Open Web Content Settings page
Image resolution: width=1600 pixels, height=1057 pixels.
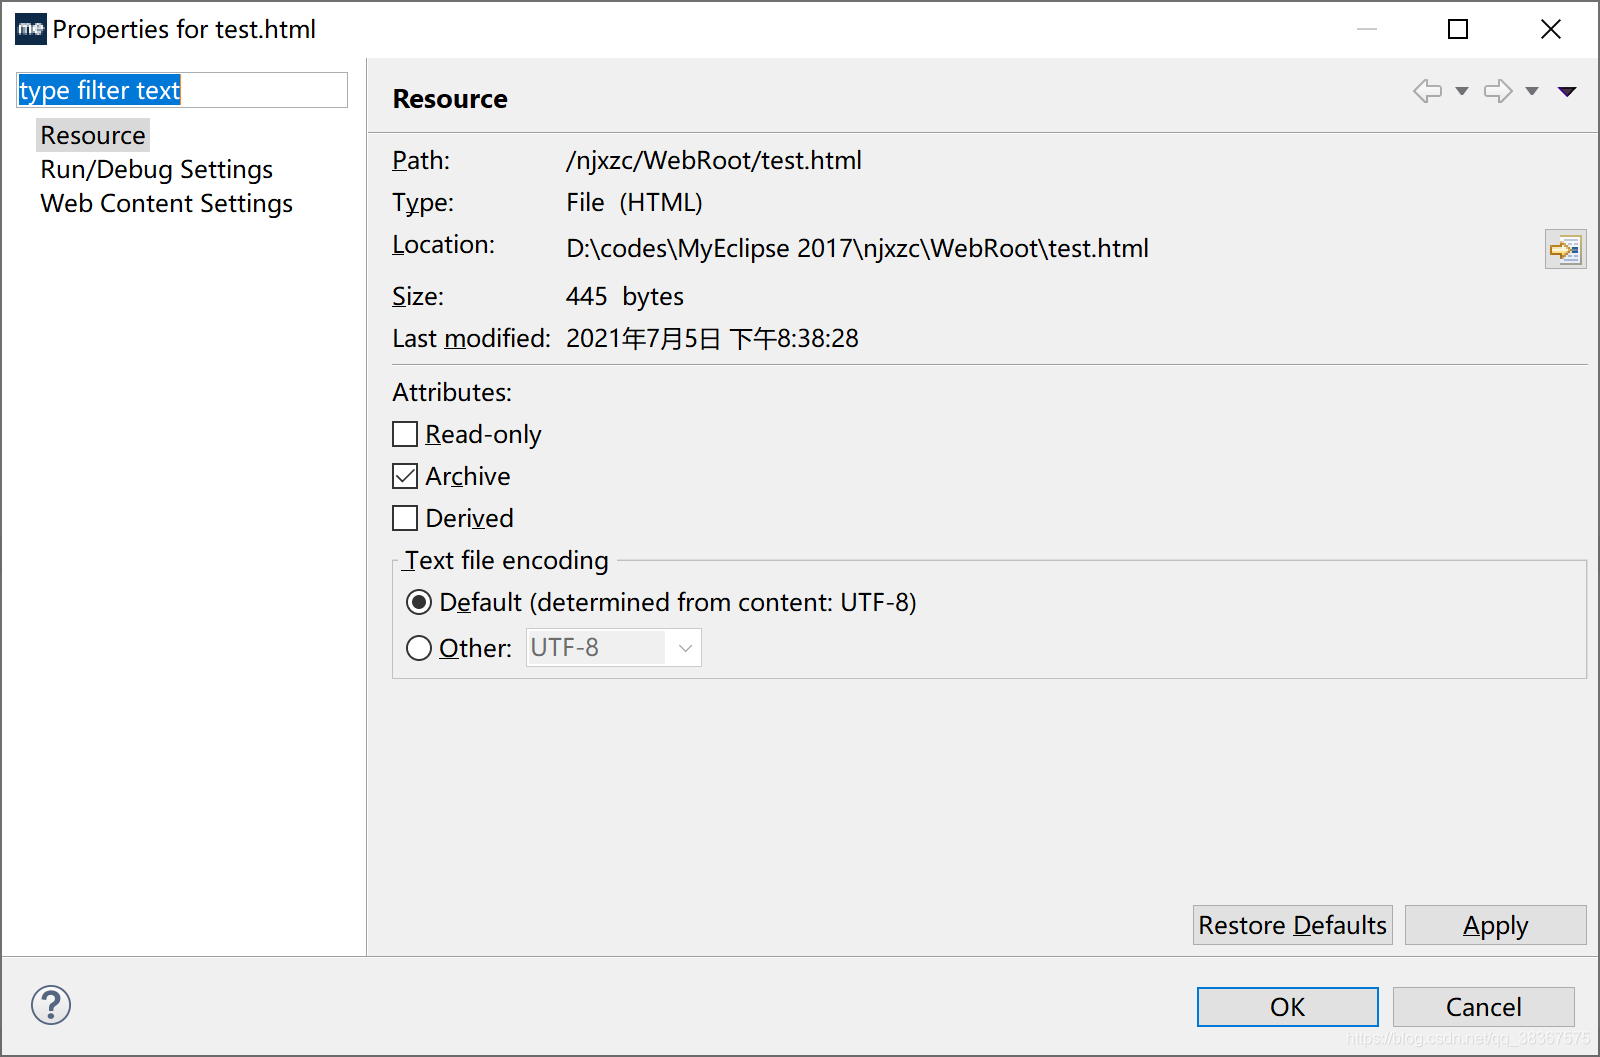[x=167, y=203]
